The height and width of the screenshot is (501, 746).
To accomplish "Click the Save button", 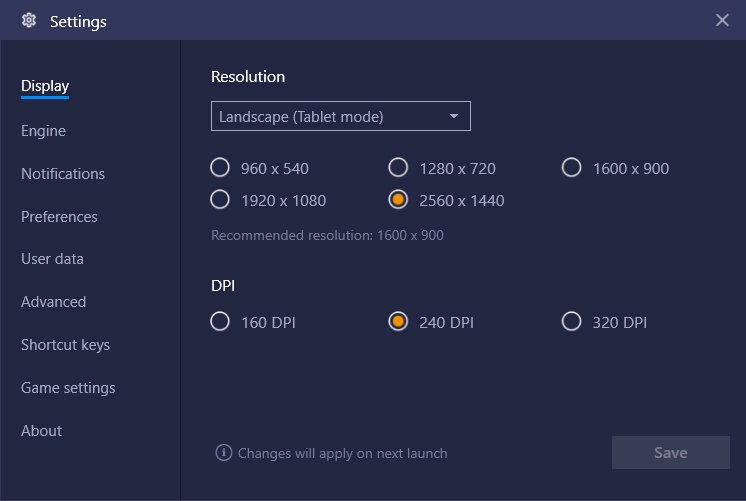I will [671, 452].
